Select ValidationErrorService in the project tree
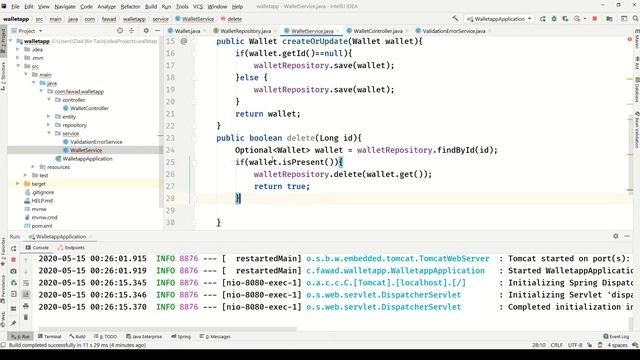This screenshot has width=640, height=360. click(x=96, y=142)
